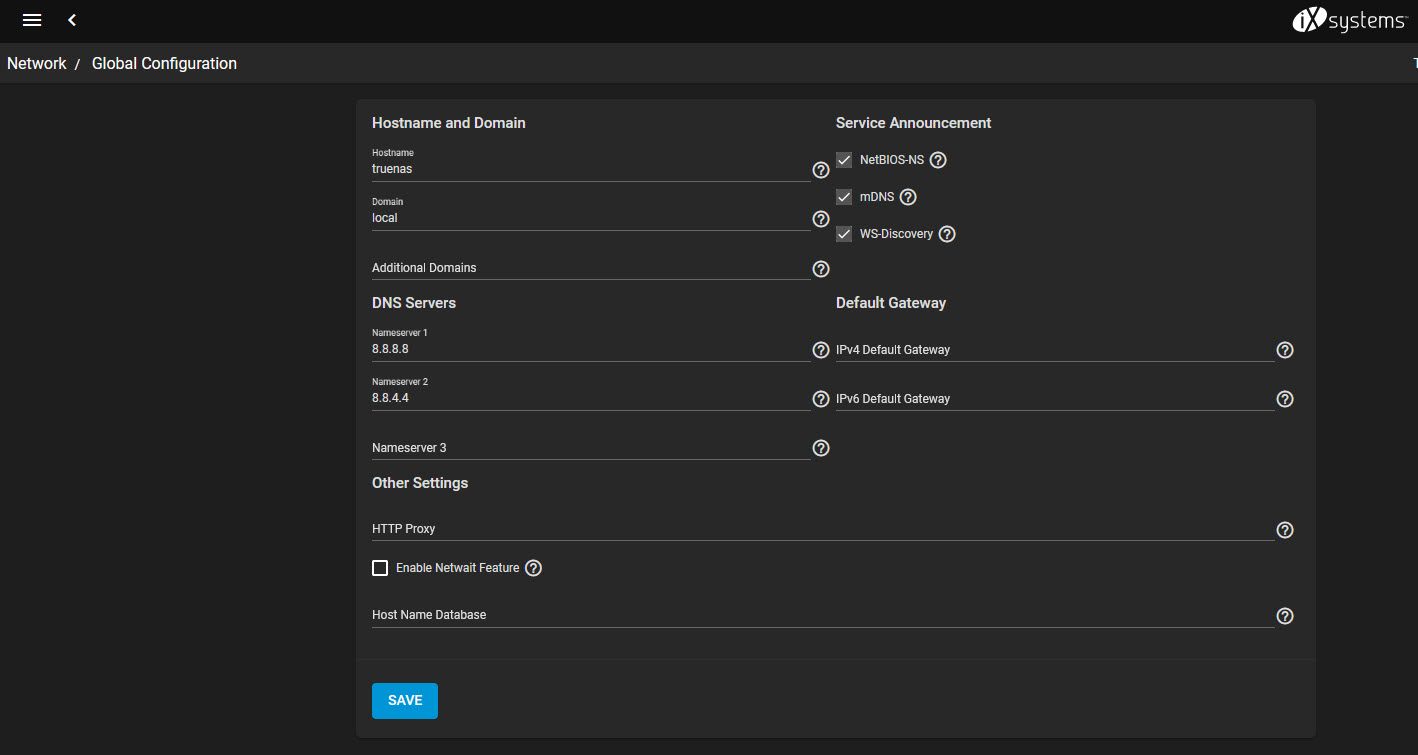Screen dimensions: 1418x755
Task: Click the DNS Servers heading
Action: pyautogui.click(x=414, y=303)
